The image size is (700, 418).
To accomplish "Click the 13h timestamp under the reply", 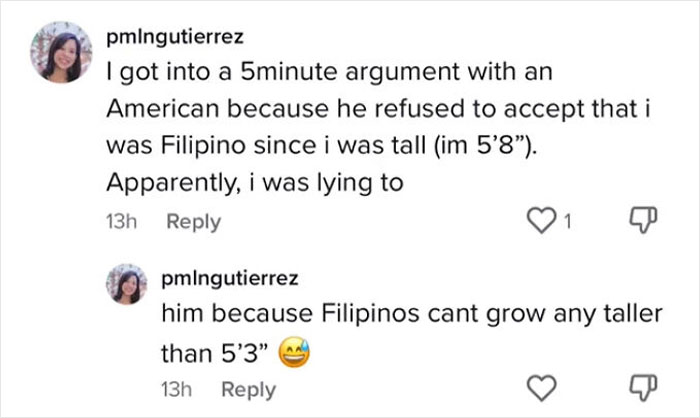I will (176, 388).
